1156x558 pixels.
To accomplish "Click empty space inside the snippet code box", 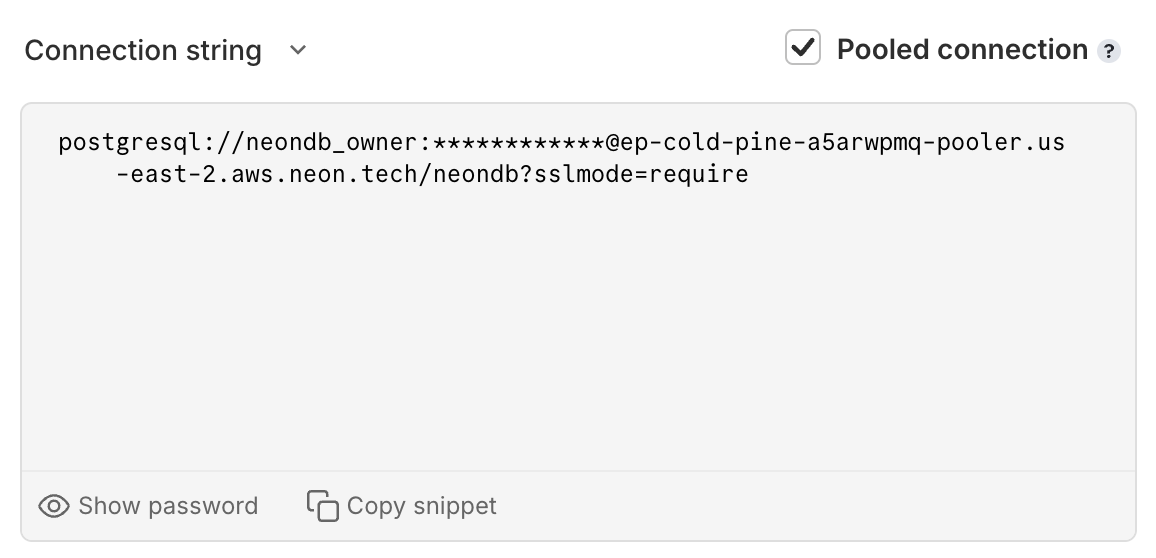I will (x=578, y=324).
